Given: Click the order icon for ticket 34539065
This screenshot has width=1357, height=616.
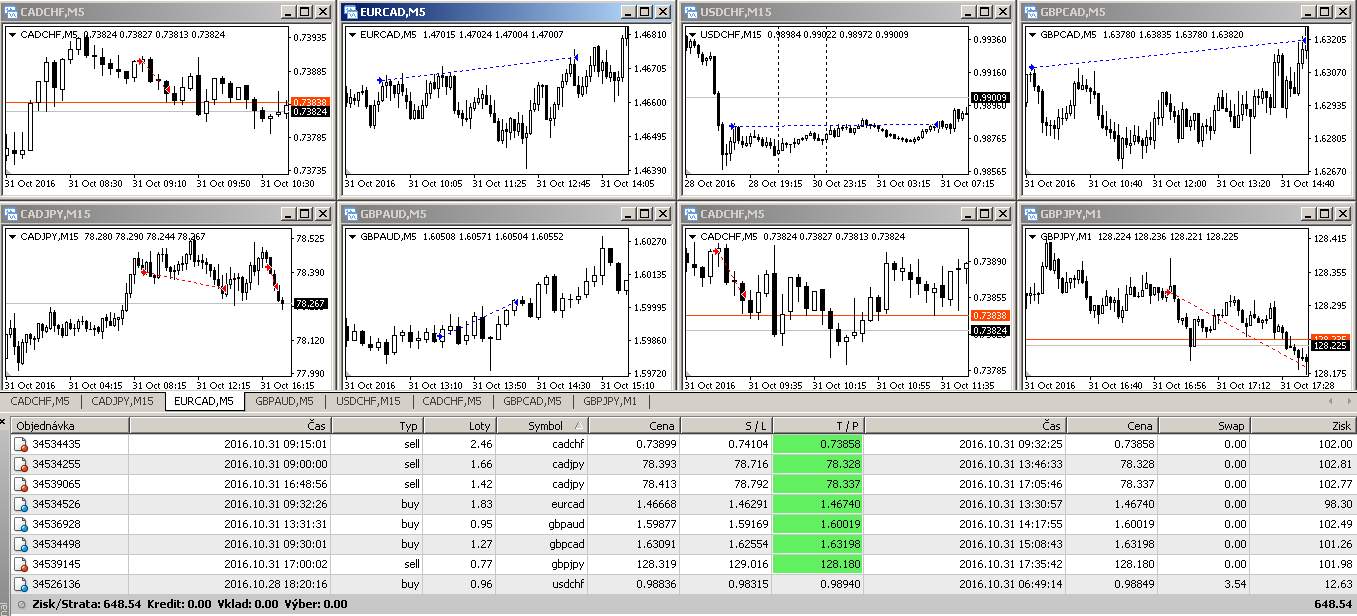Looking at the screenshot, I should click(20, 484).
